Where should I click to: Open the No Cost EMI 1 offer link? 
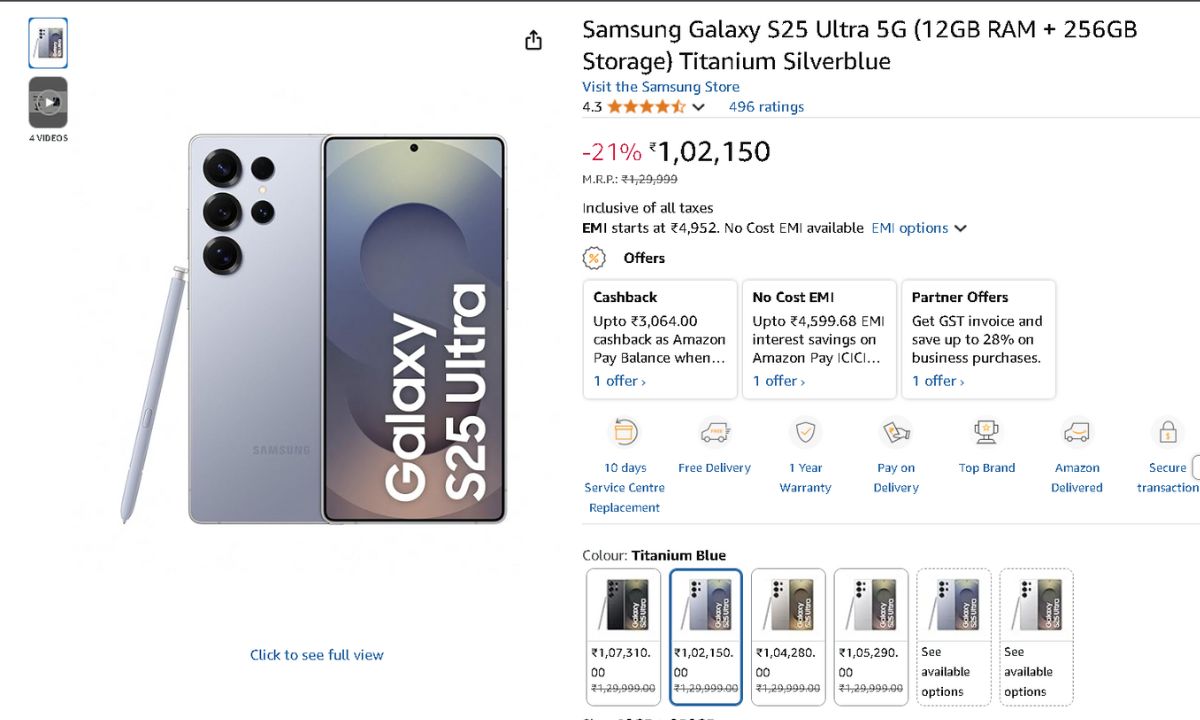pyautogui.click(x=778, y=381)
